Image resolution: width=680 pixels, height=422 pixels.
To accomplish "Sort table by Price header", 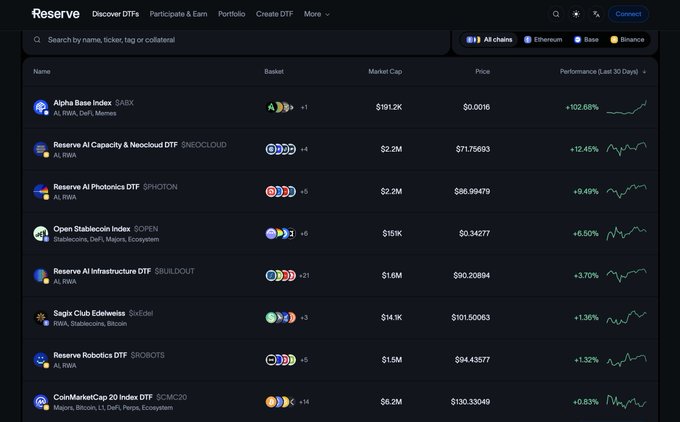I will pyautogui.click(x=482, y=72).
